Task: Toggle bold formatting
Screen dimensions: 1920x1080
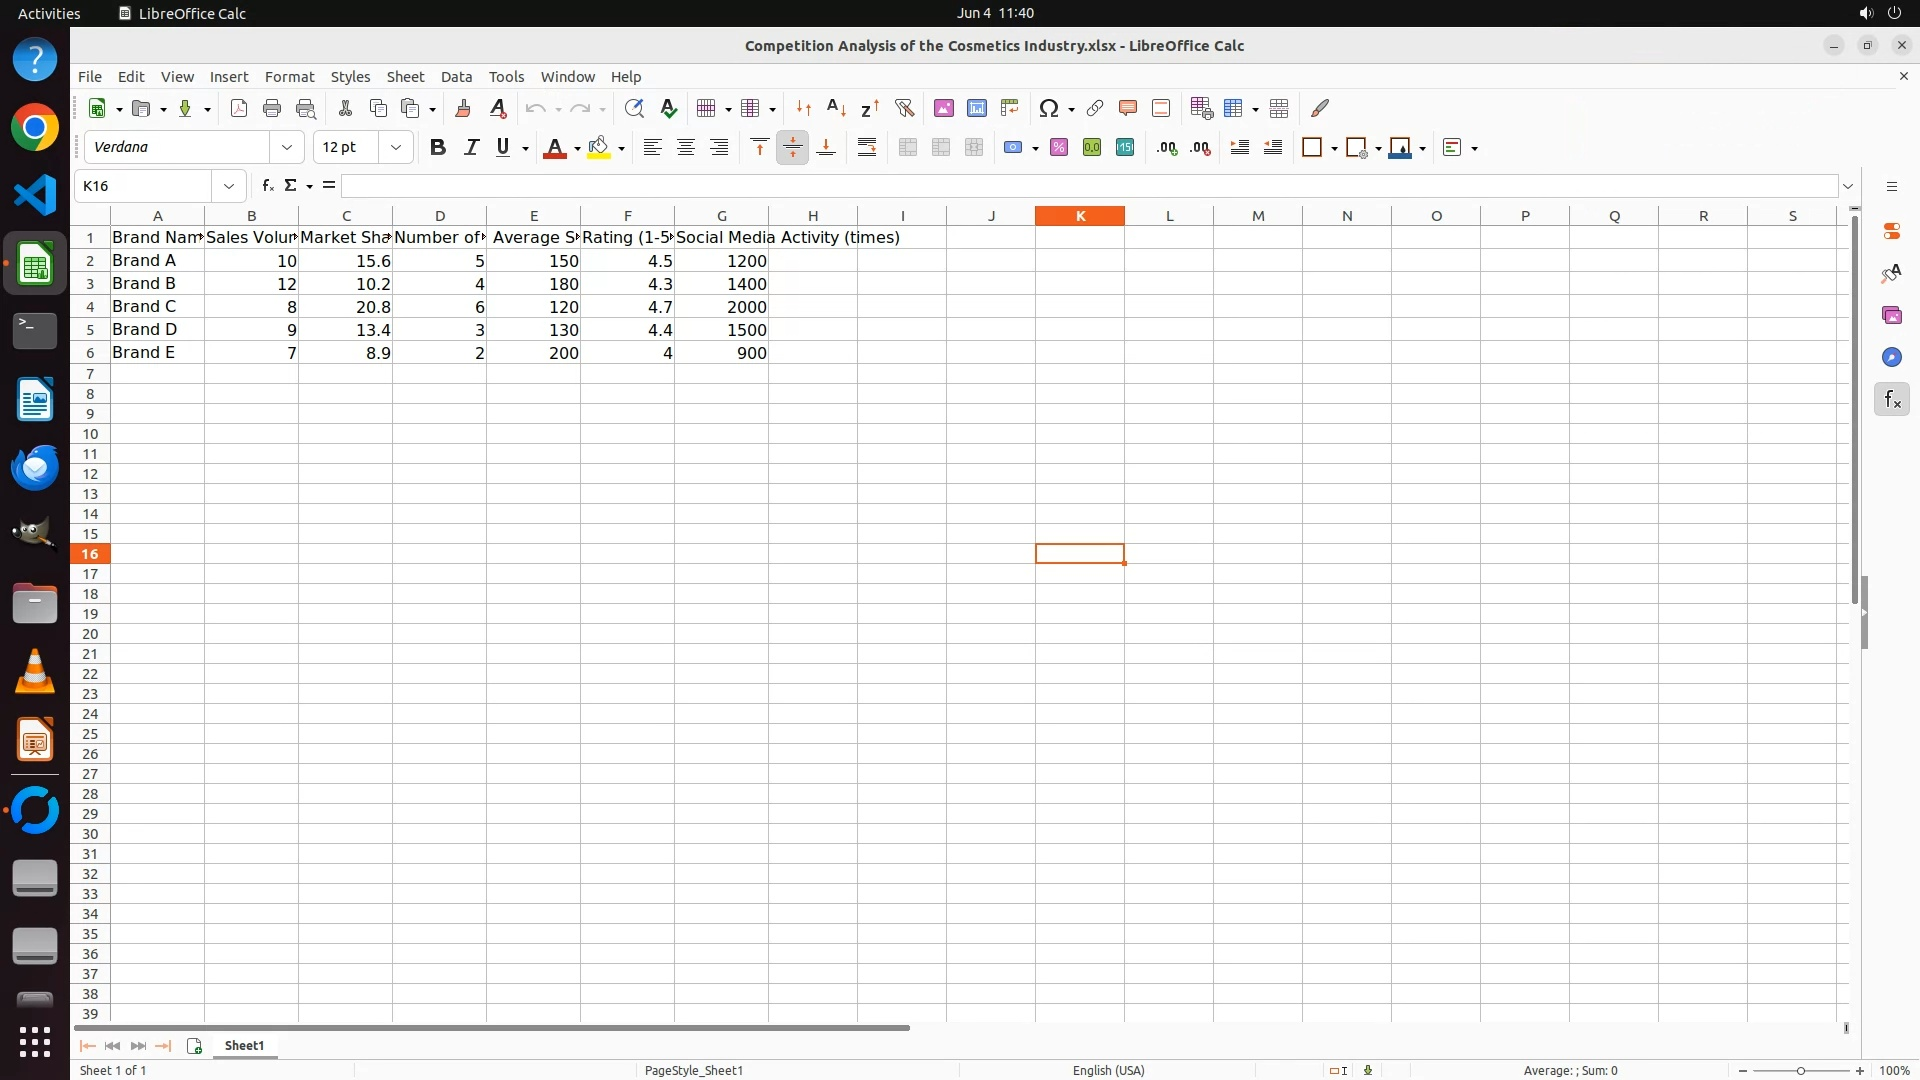Action: pos(437,148)
